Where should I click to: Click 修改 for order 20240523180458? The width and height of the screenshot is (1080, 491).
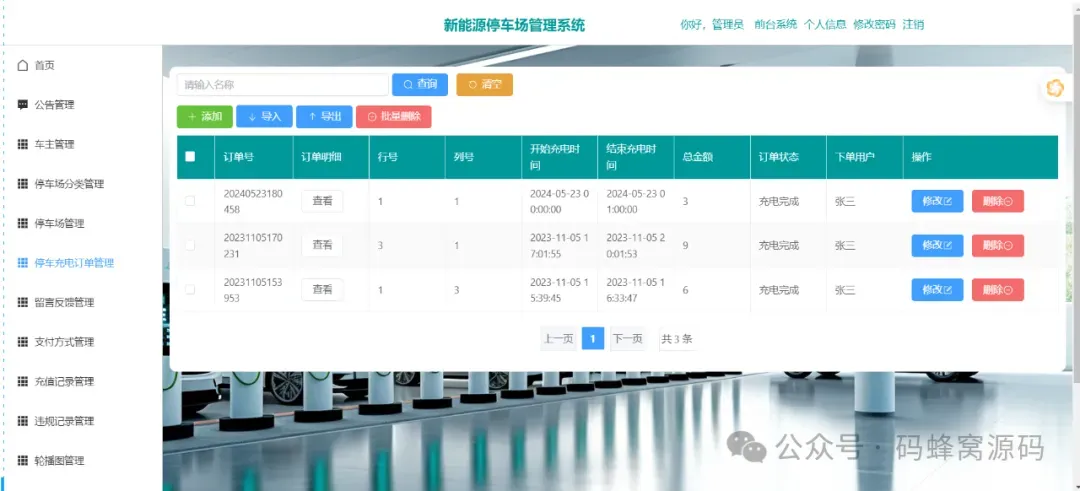click(937, 201)
